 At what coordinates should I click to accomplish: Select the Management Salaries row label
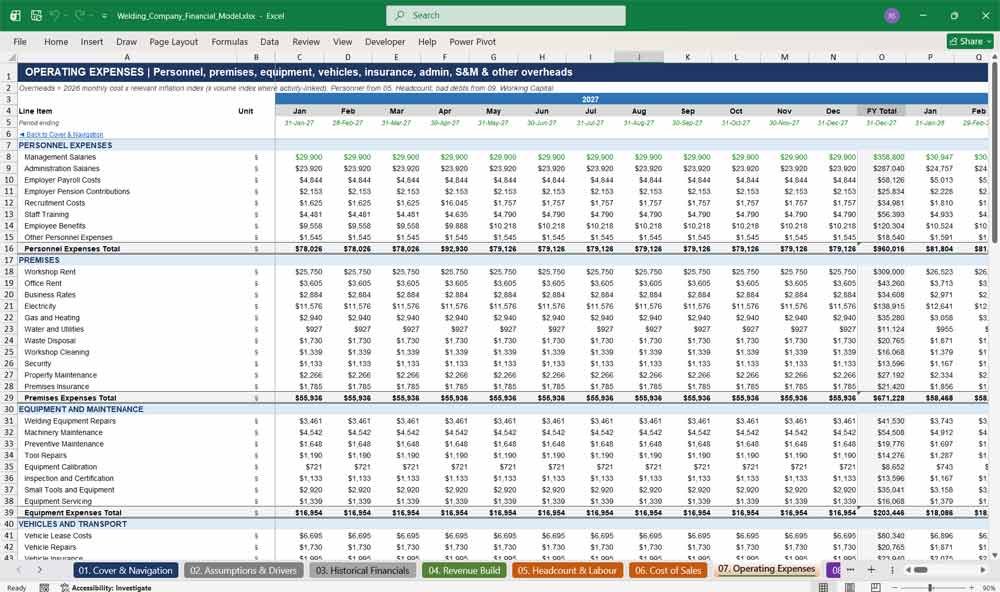(x=60, y=157)
